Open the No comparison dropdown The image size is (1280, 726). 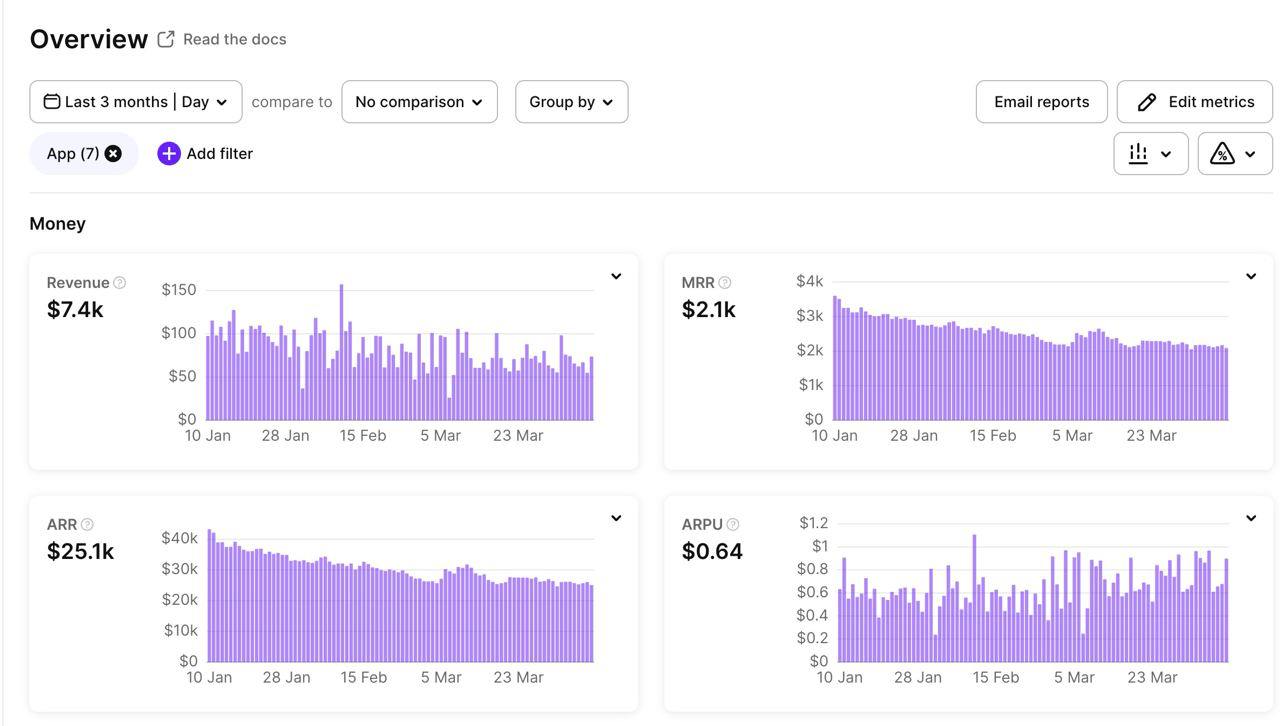tap(419, 102)
